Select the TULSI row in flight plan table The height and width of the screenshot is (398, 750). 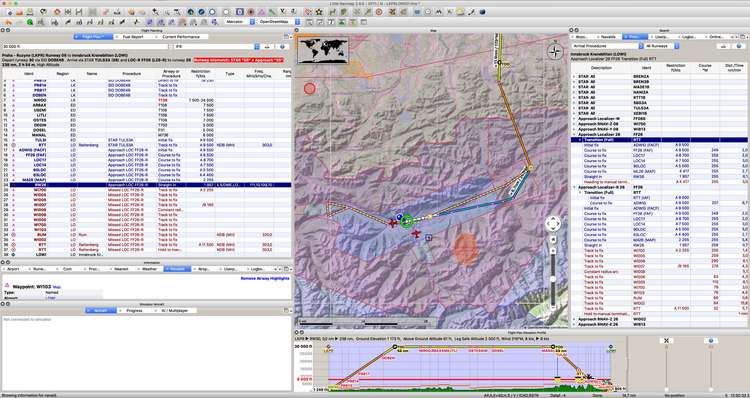click(146, 140)
